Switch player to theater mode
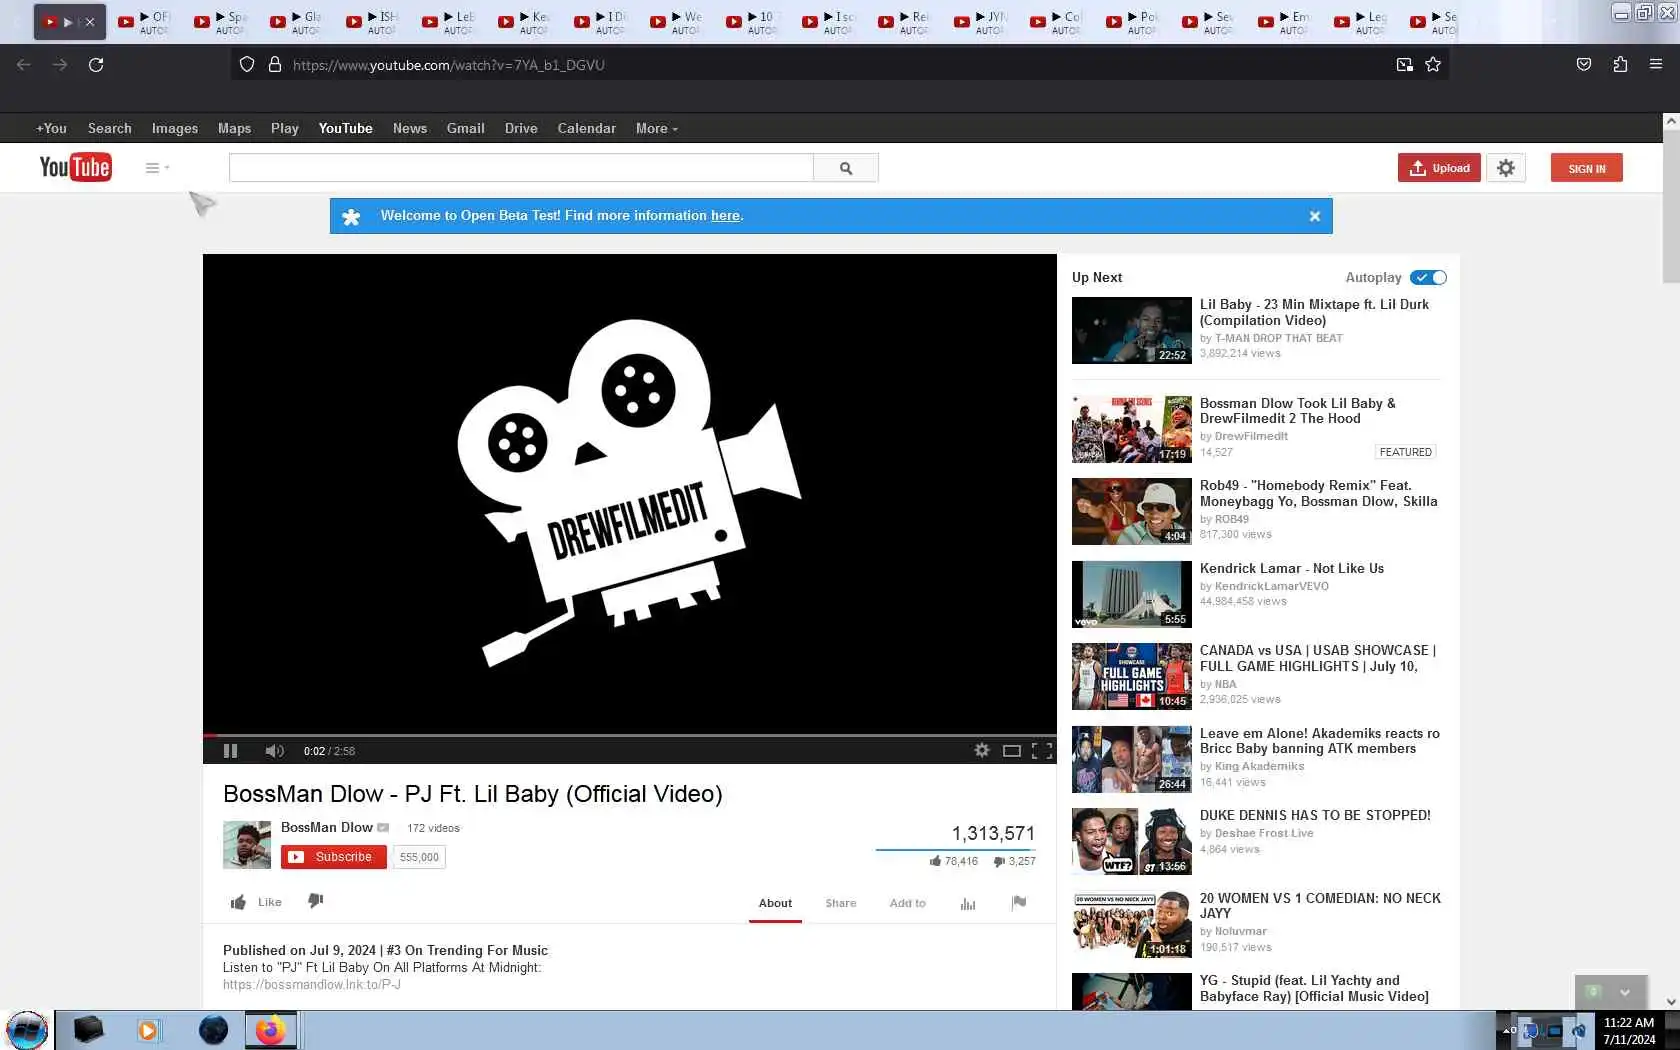The image size is (1680, 1050). [x=1012, y=751]
